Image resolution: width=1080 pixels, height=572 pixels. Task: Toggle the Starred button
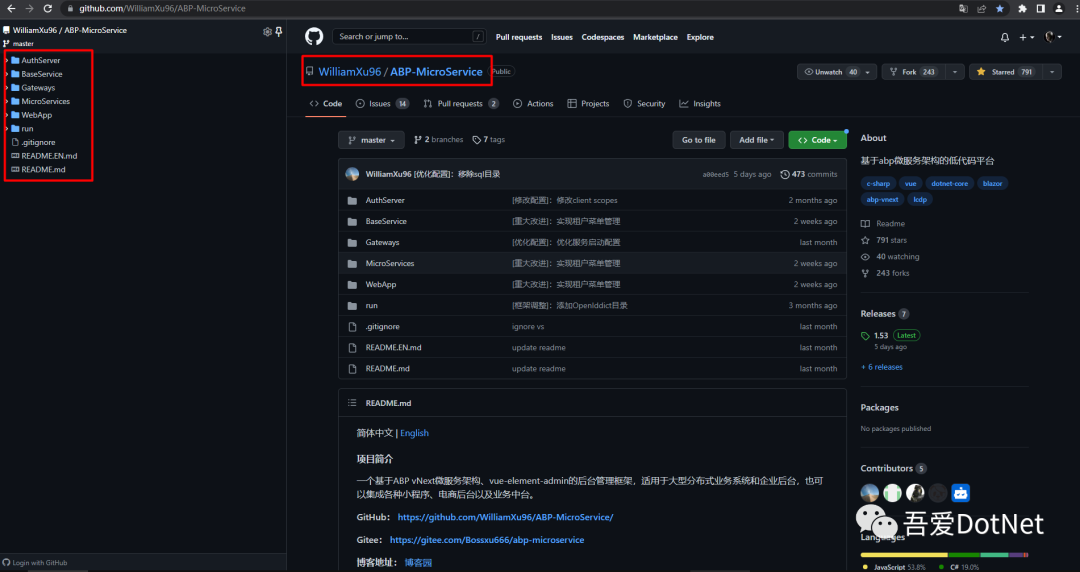click(1006, 72)
